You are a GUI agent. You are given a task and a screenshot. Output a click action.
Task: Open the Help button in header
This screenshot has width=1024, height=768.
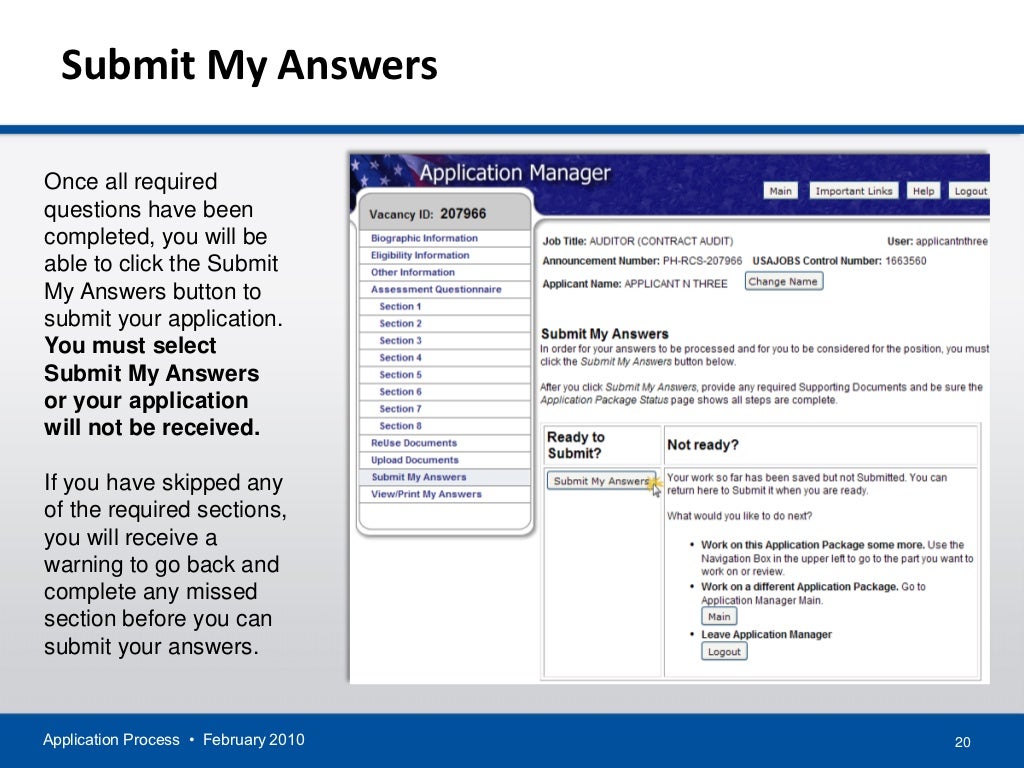pos(923,191)
